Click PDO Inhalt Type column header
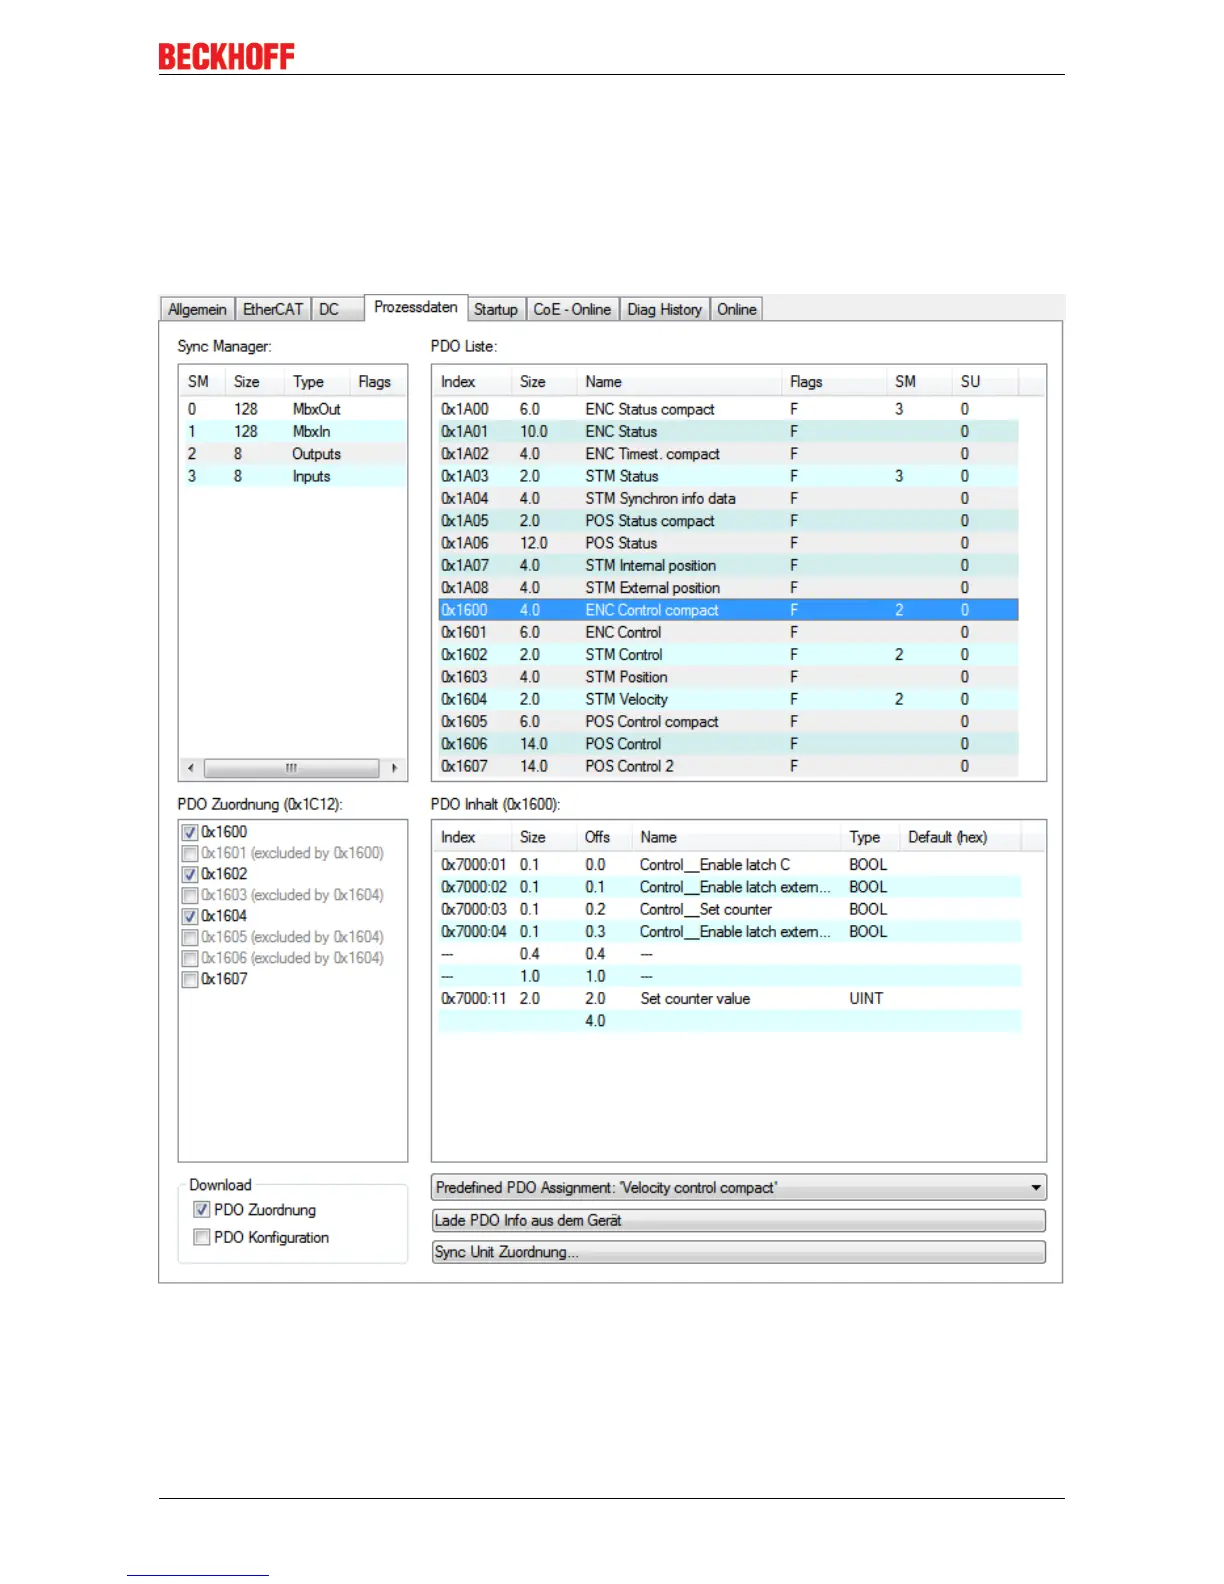 tap(871, 838)
